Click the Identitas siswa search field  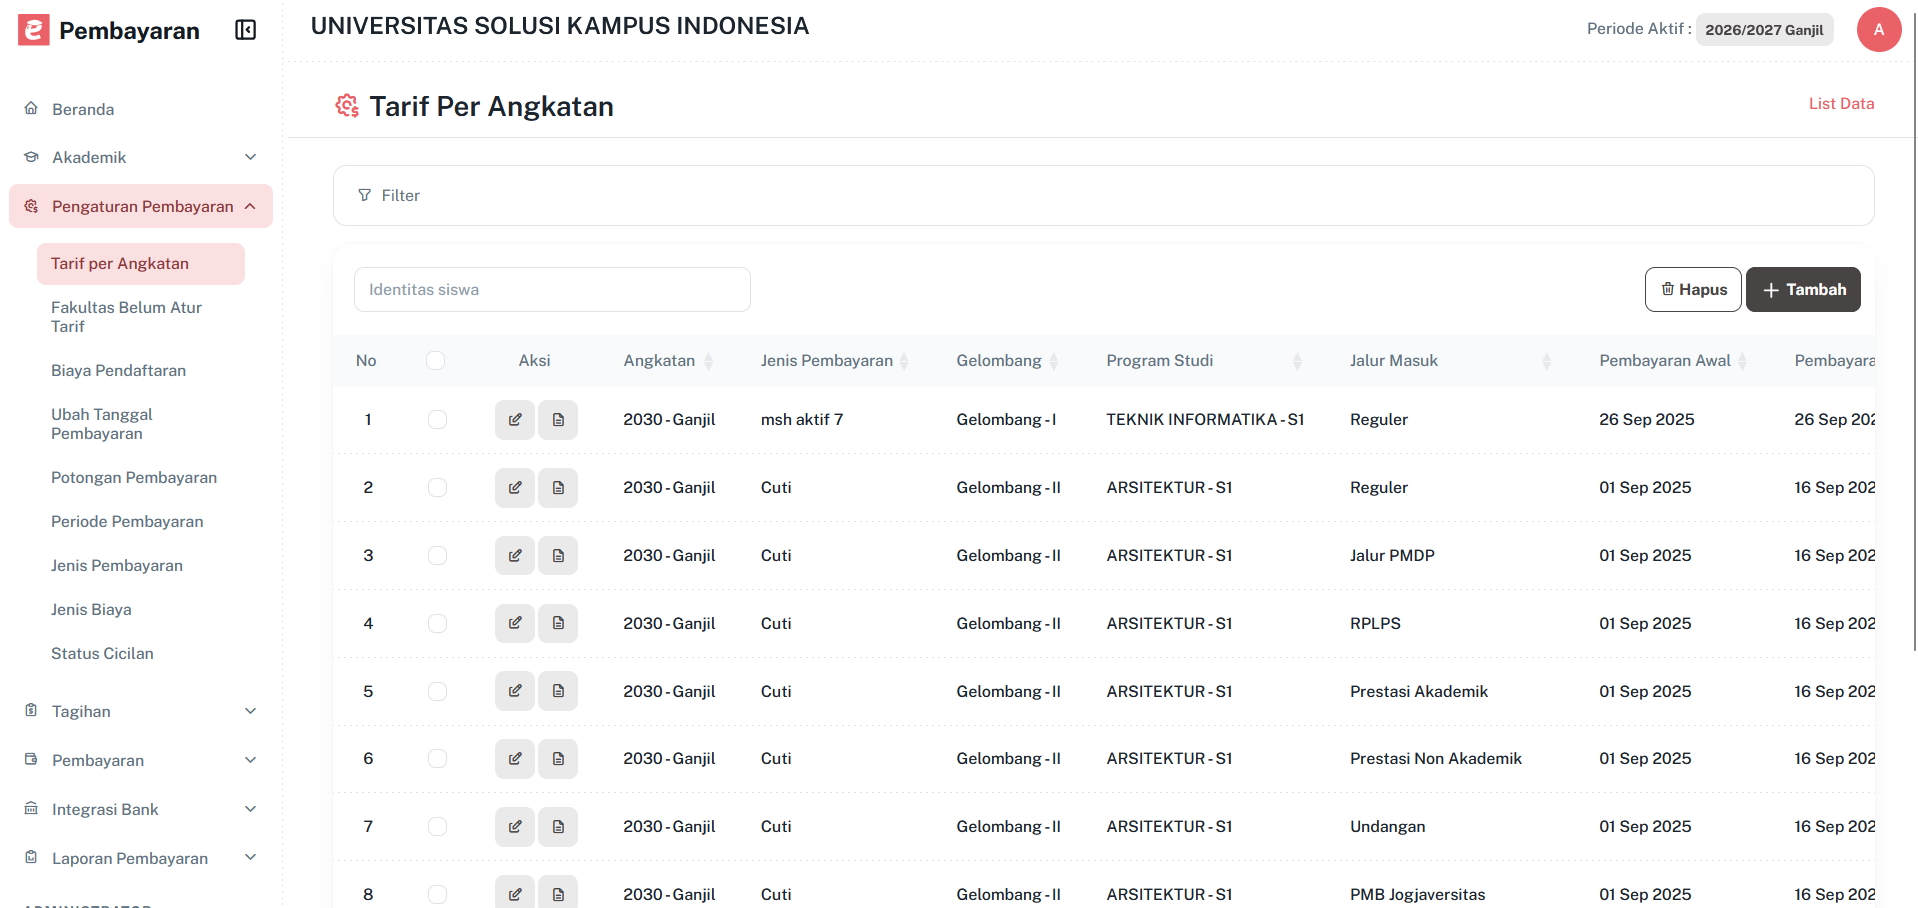pos(551,289)
